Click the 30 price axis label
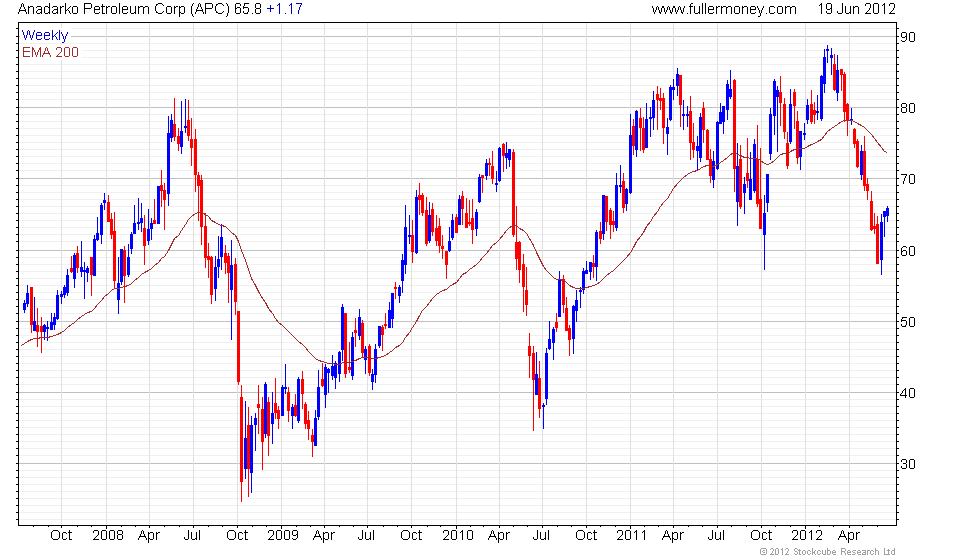Image resolution: width=980 pixels, height=560 pixels. [908, 464]
